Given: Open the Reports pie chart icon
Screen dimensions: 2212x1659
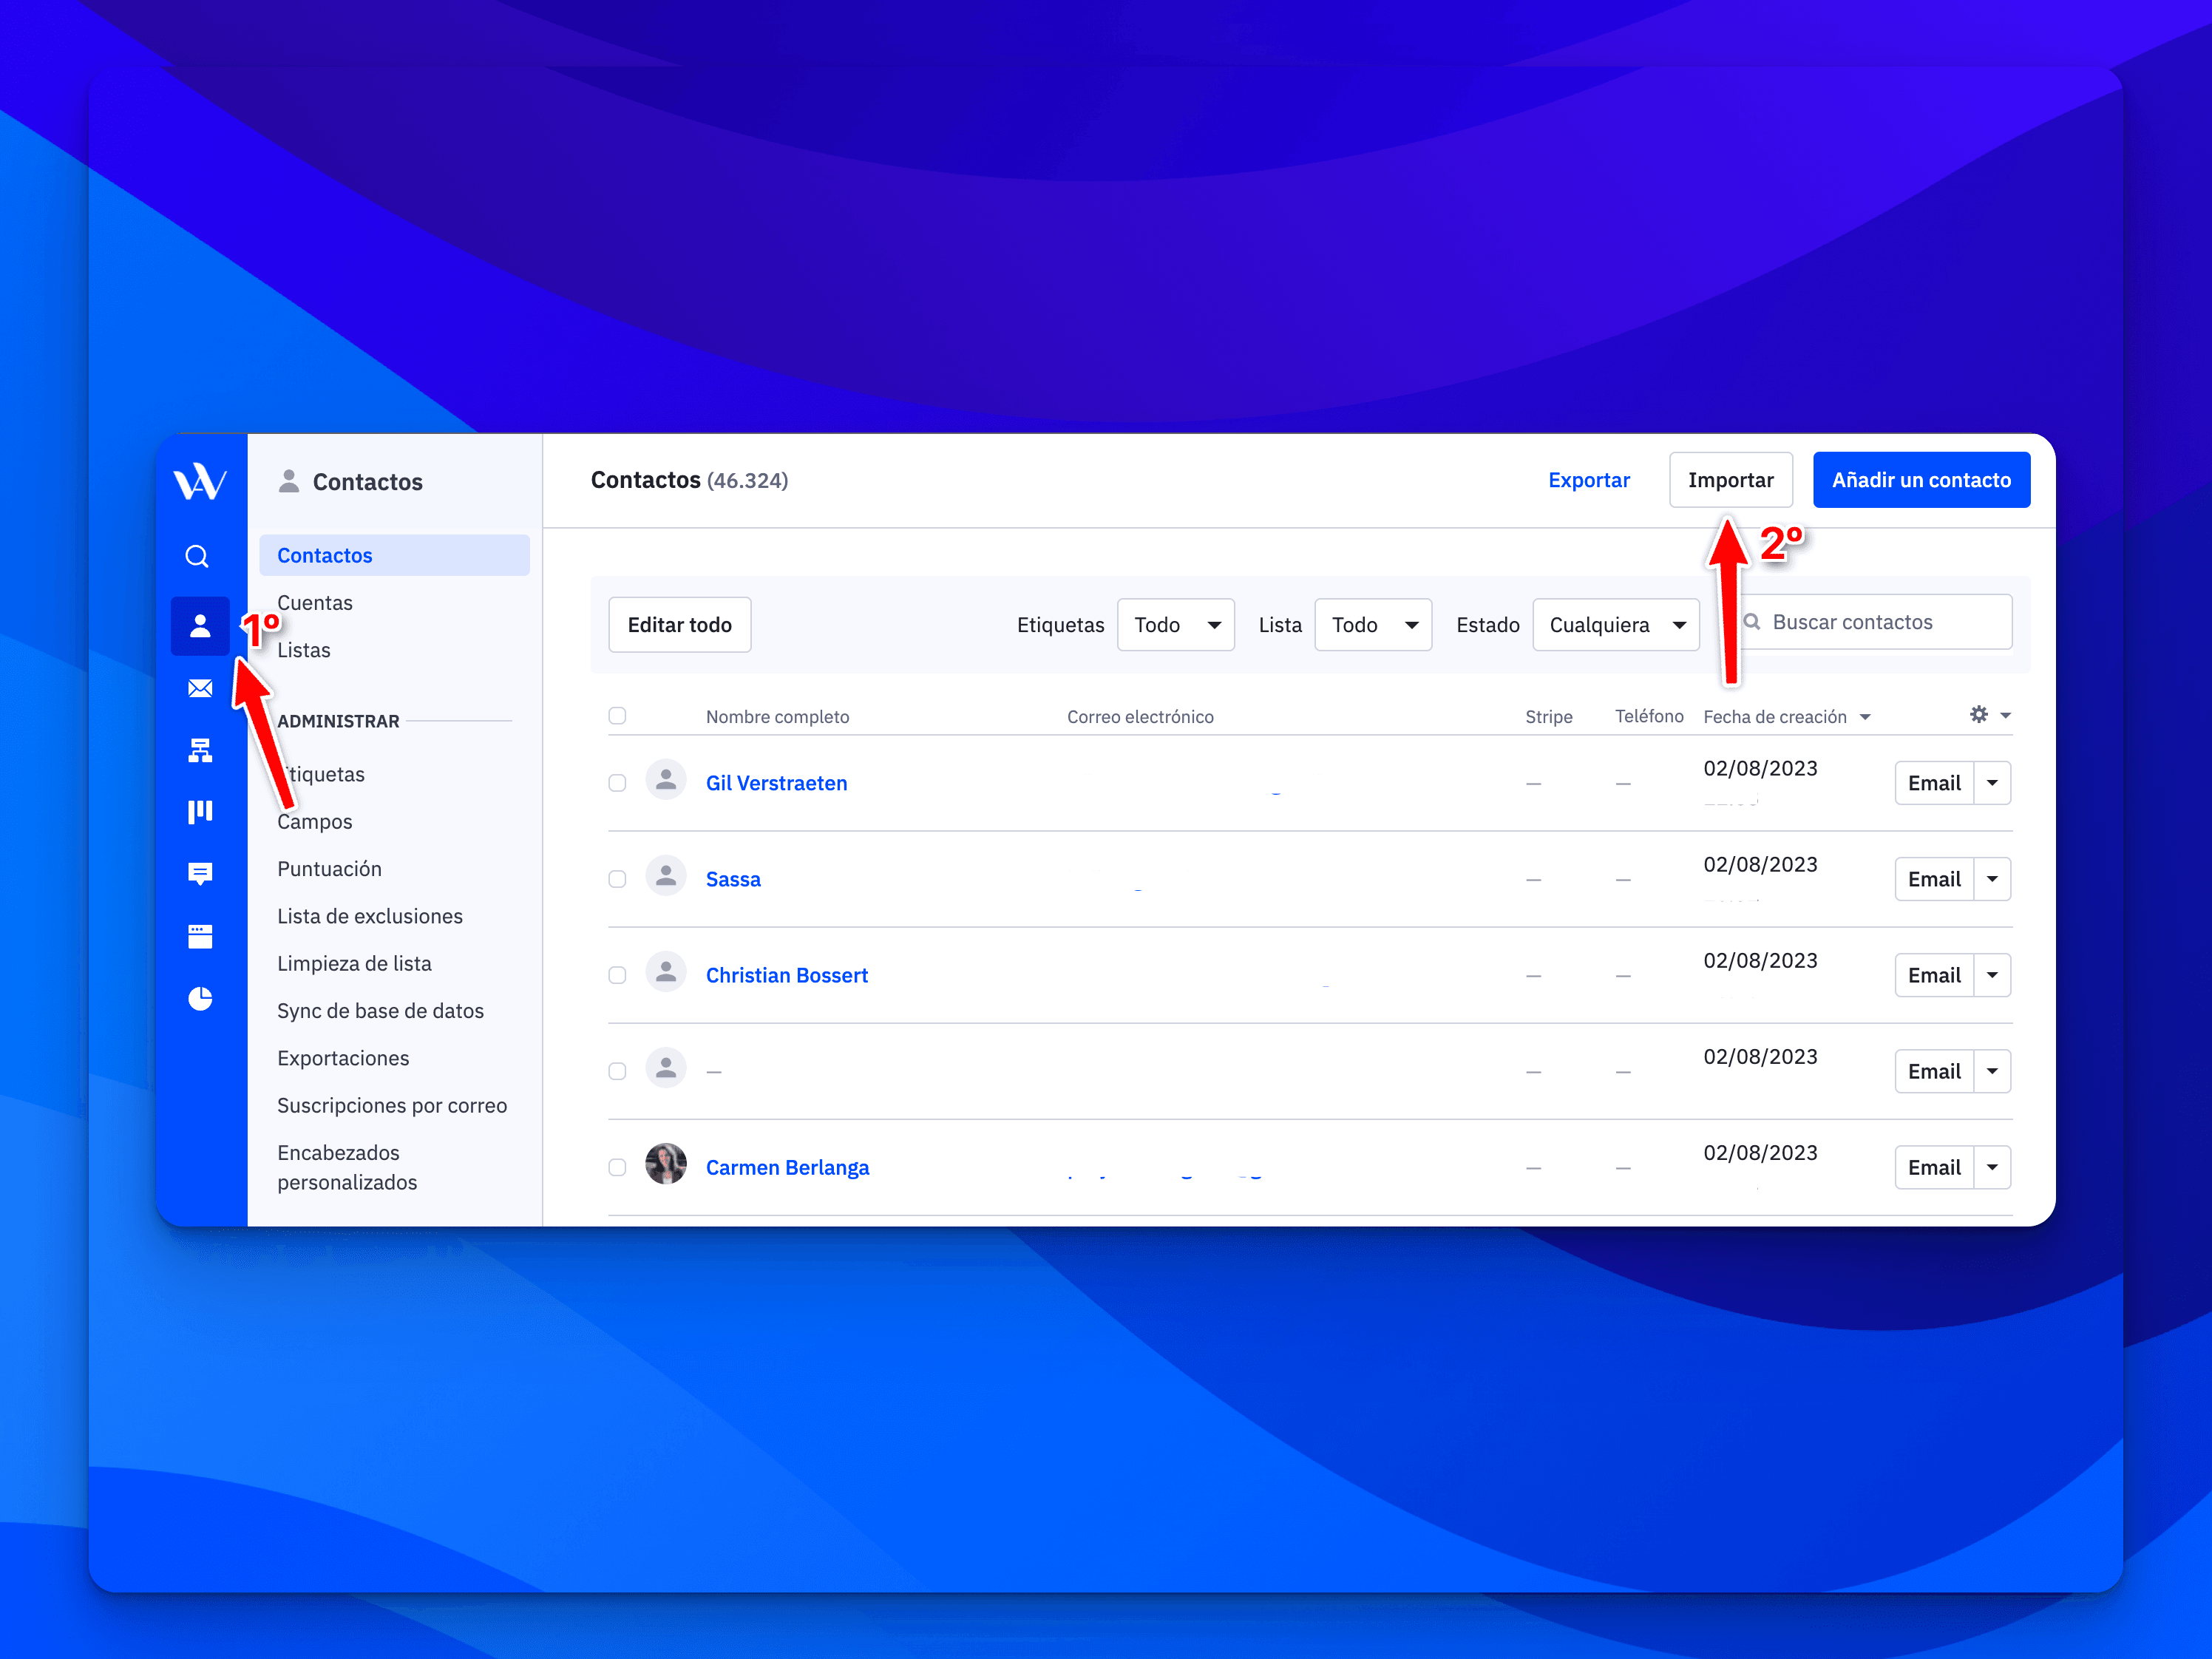Looking at the screenshot, I should click(200, 998).
